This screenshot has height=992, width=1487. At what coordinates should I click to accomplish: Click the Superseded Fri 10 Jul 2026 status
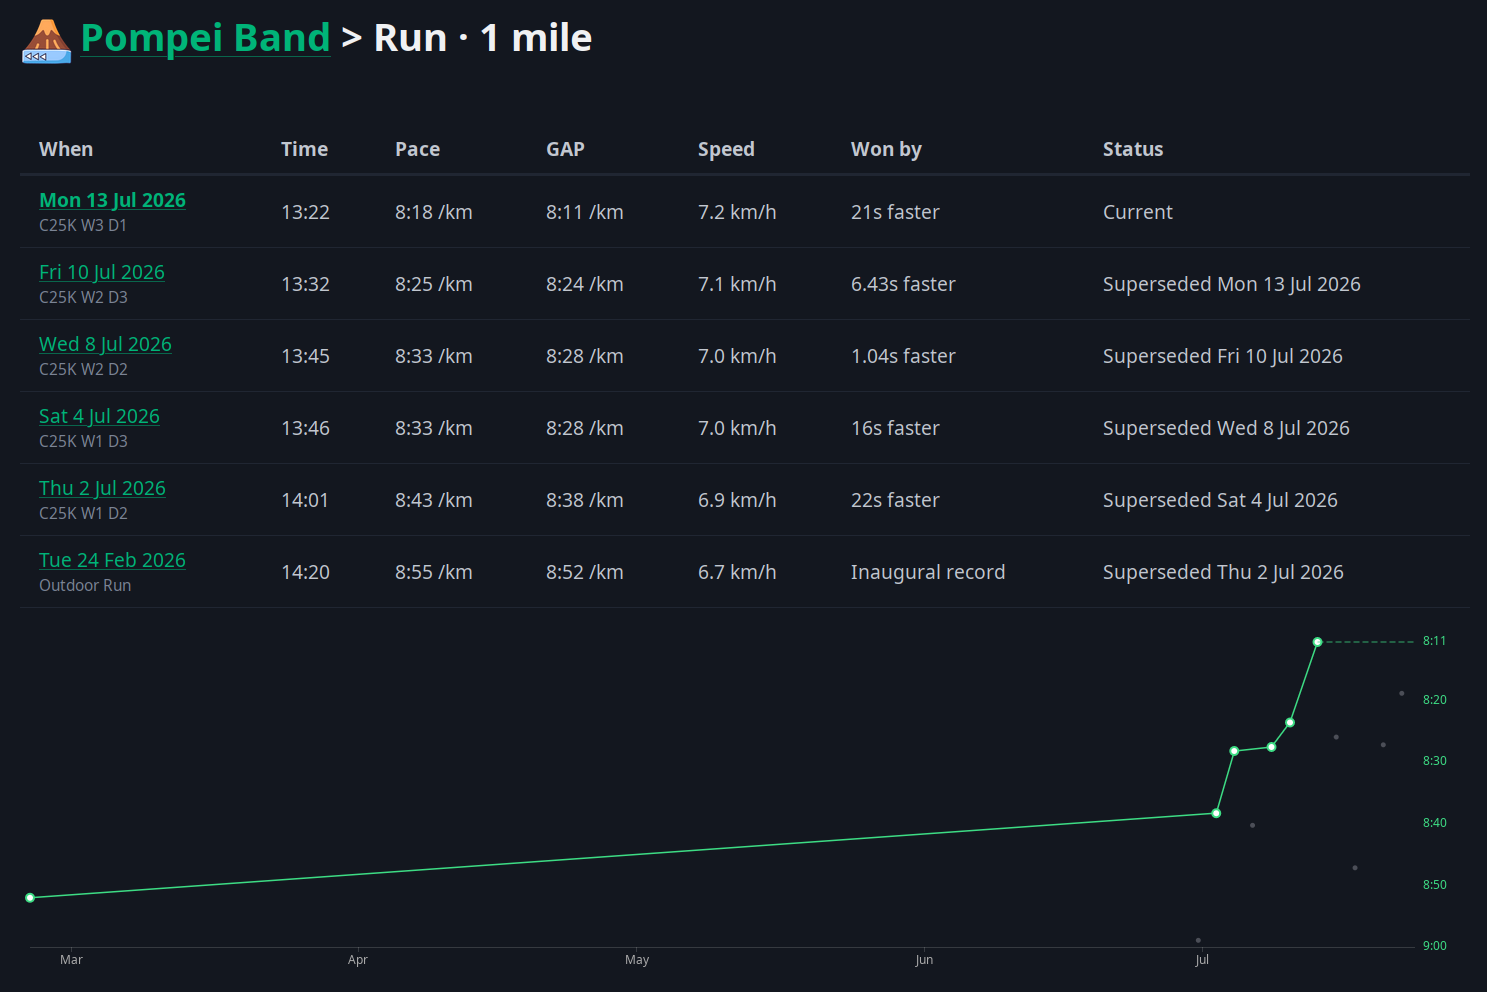(x=1223, y=356)
